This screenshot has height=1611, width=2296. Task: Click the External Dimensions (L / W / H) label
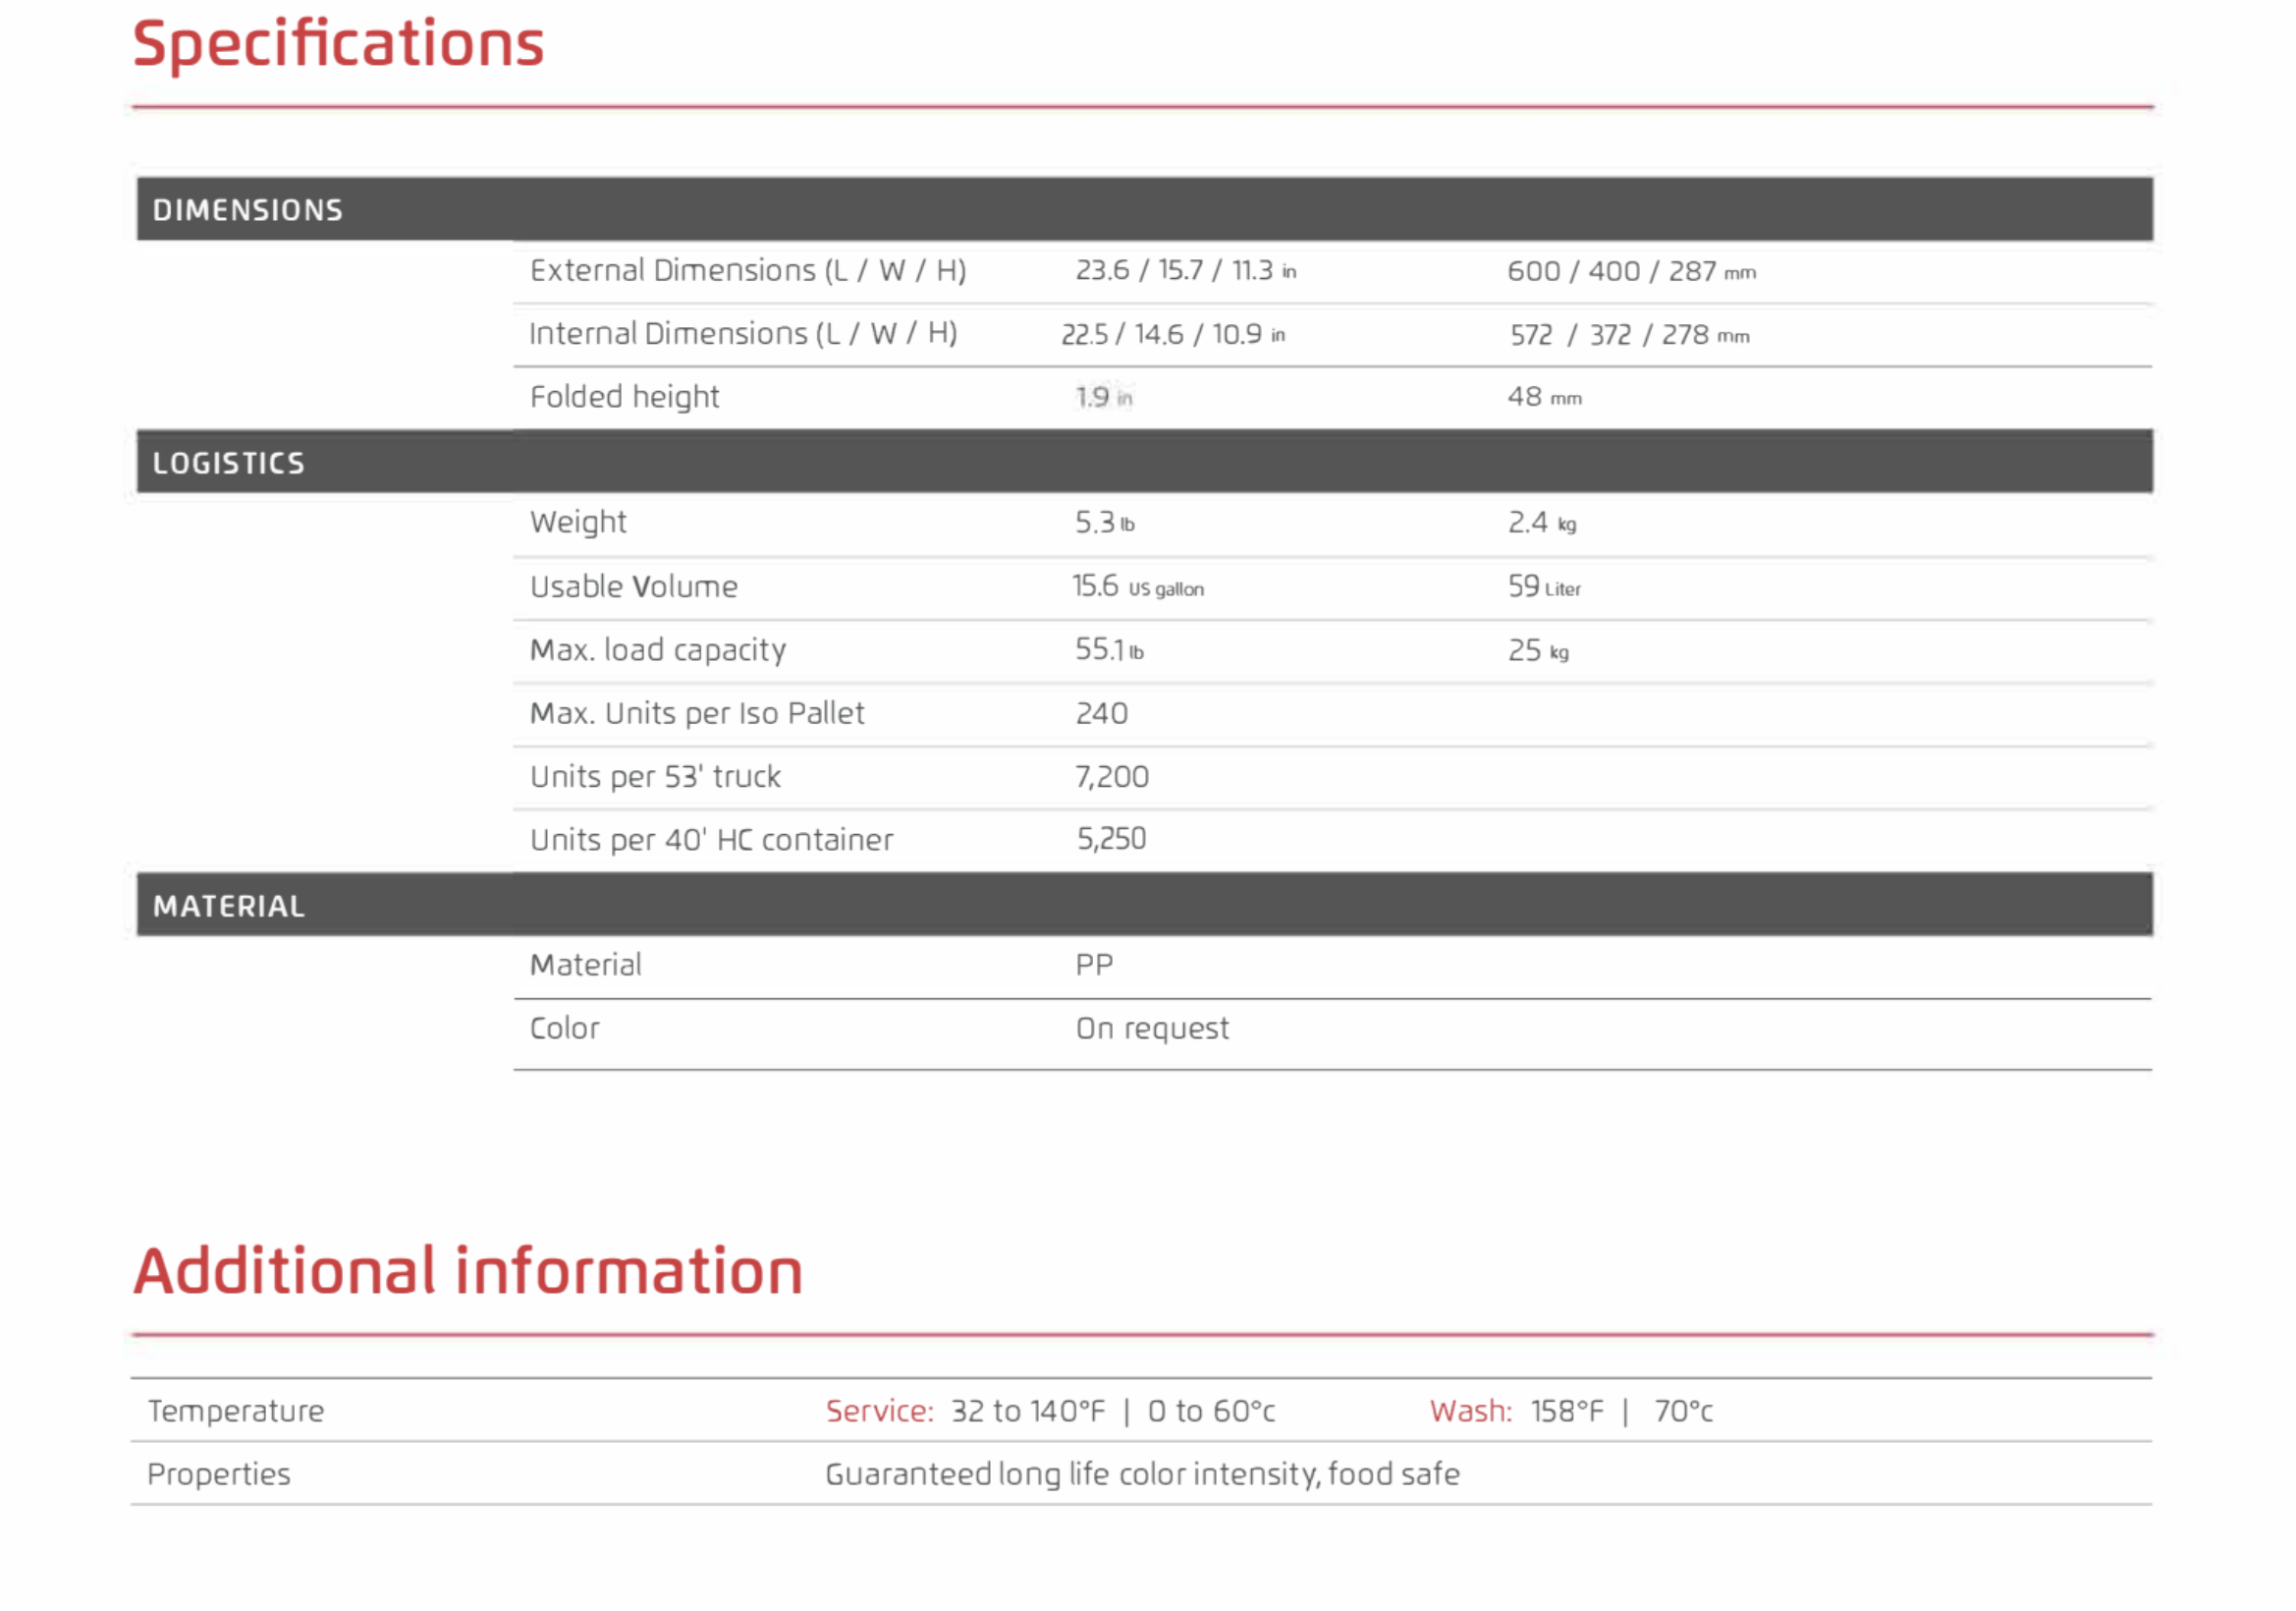(x=747, y=271)
